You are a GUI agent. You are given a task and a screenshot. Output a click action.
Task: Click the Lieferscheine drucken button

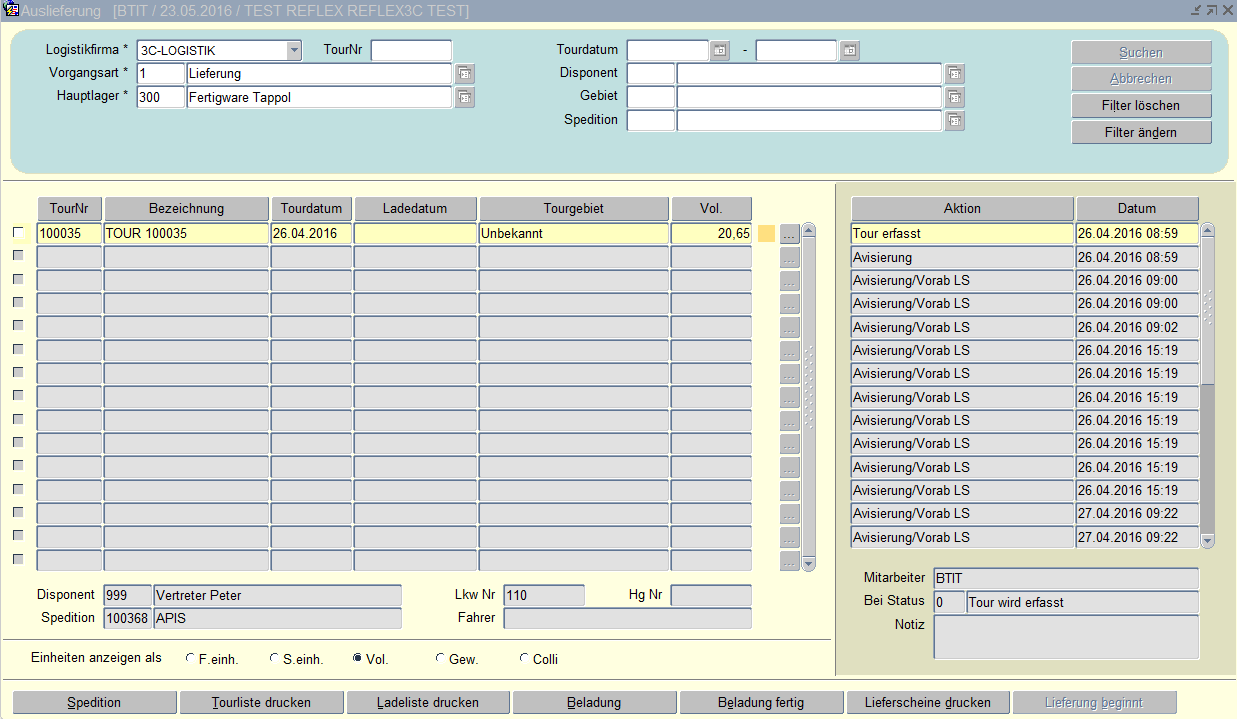pyautogui.click(x=928, y=703)
